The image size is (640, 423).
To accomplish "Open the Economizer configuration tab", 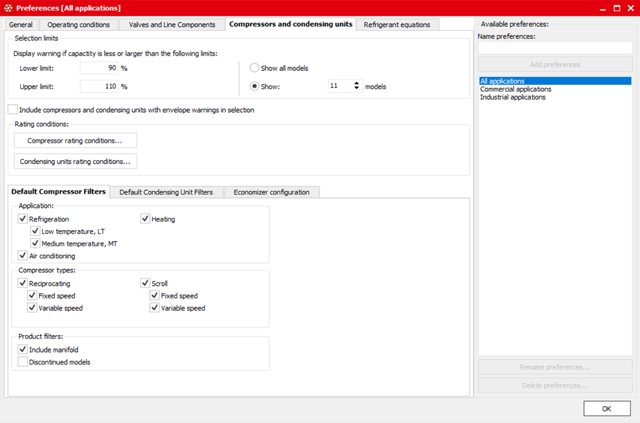I will (x=272, y=192).
